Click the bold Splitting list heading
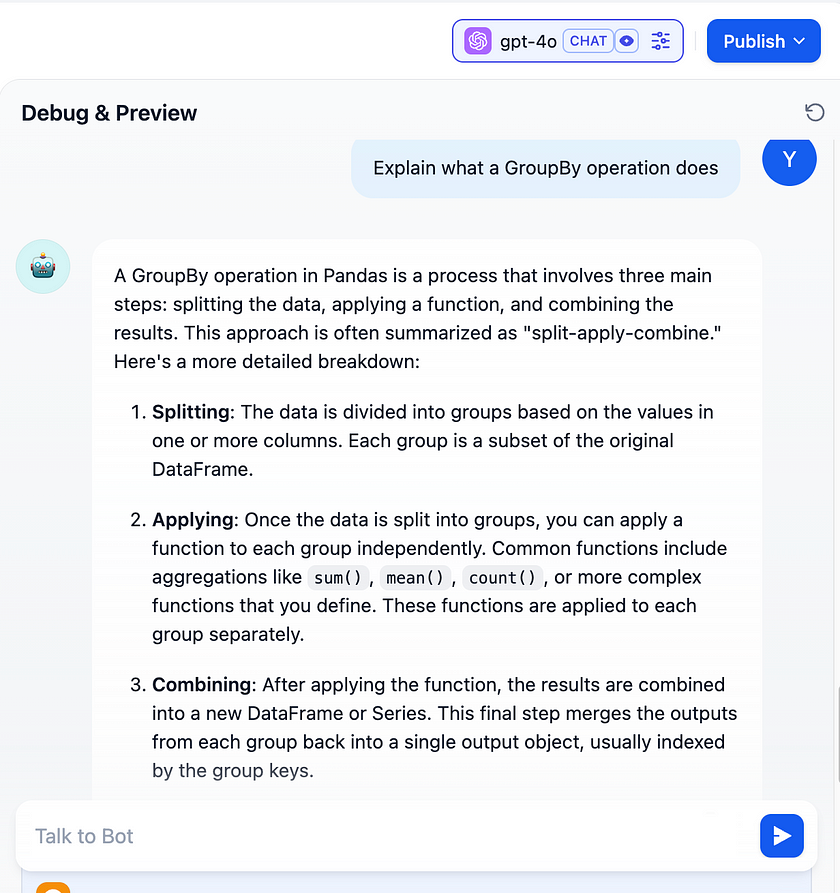The width and height of the screenshot is (840, 893). [x=191, y=412]
